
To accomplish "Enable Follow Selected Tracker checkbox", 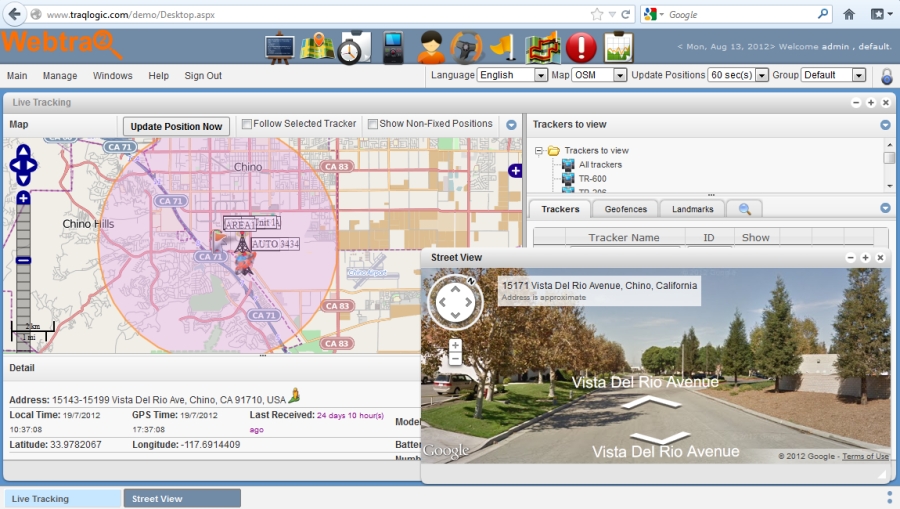I will point(247,124).
